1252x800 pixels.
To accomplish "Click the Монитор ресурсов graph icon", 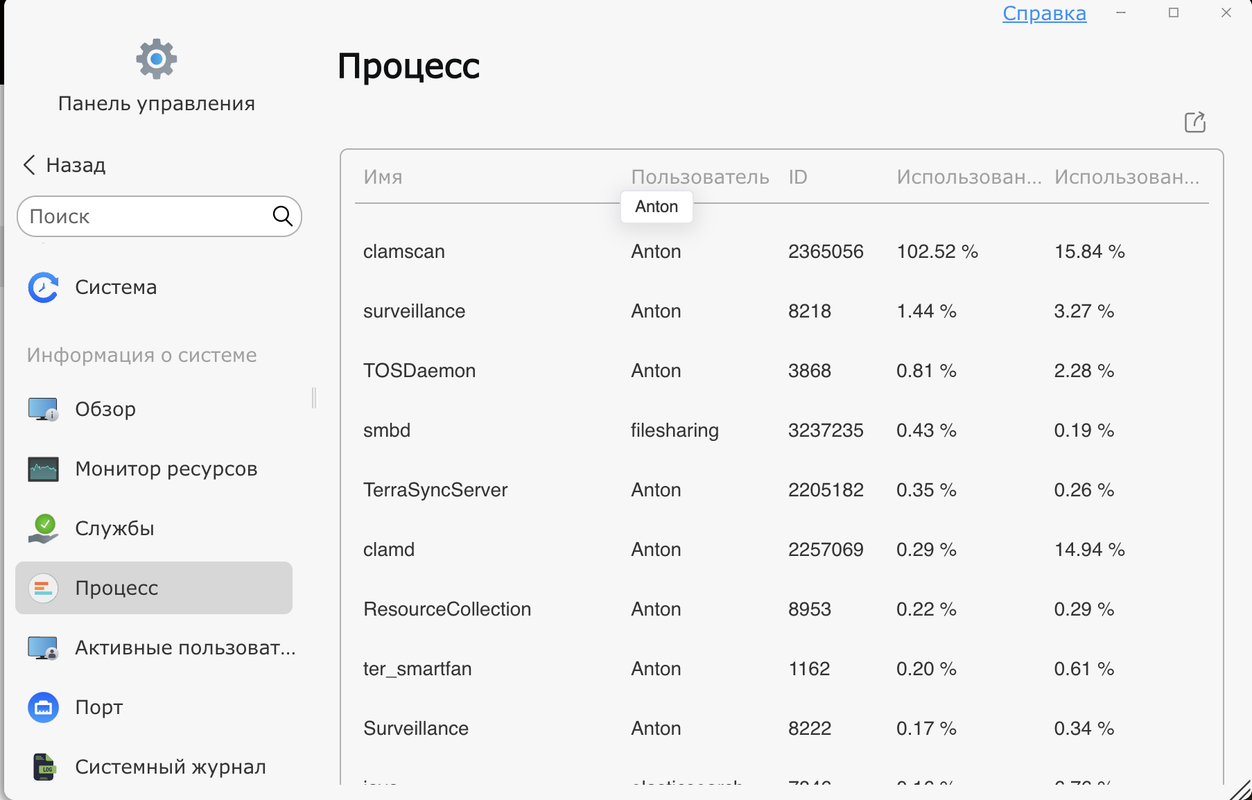I will coord(43,469).
